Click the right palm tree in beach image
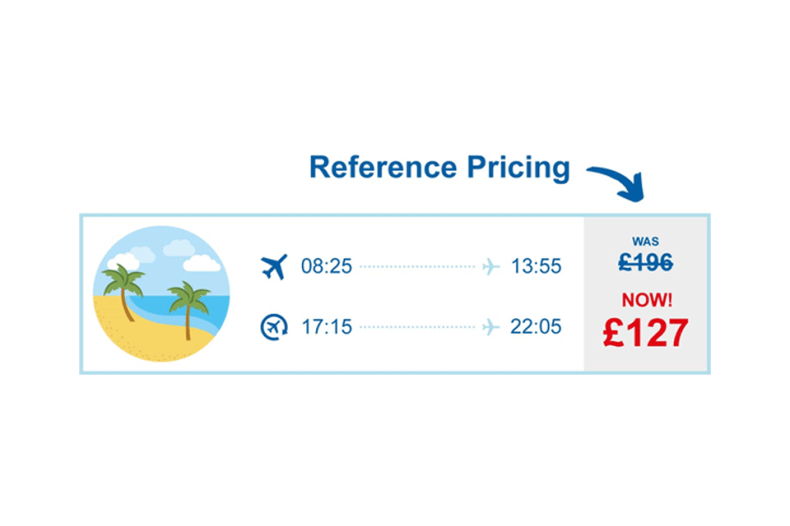Viewport: 790px width, 526px height. click(x=187, y=303)
